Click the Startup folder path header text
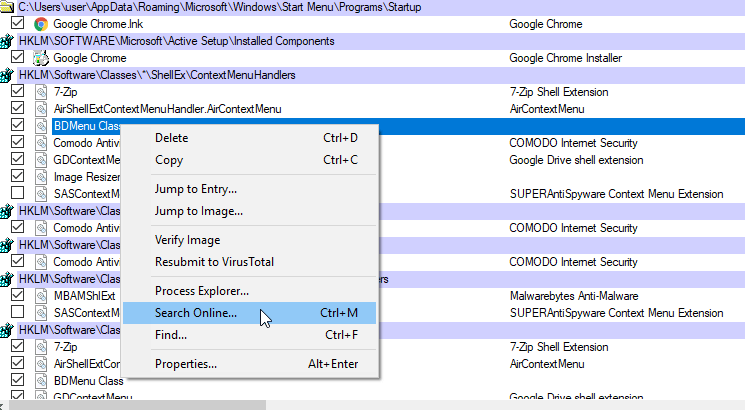 220,7
